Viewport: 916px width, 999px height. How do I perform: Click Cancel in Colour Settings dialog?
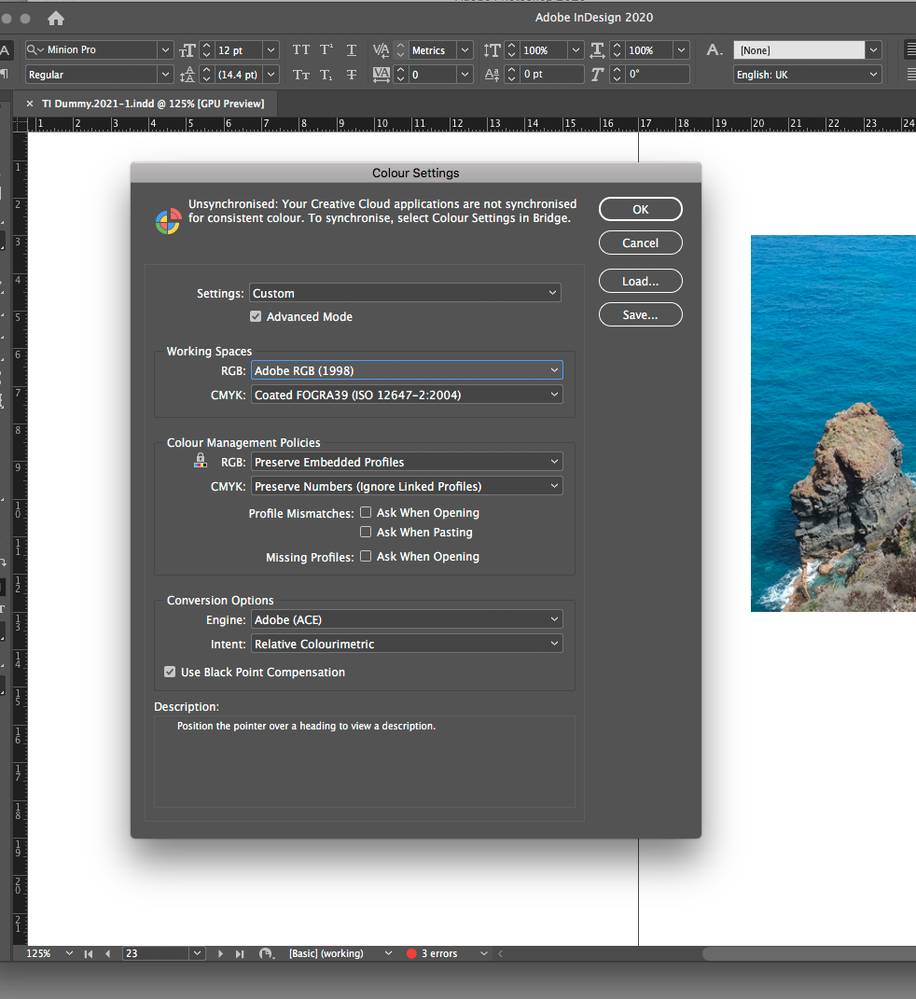coord(640,243)
